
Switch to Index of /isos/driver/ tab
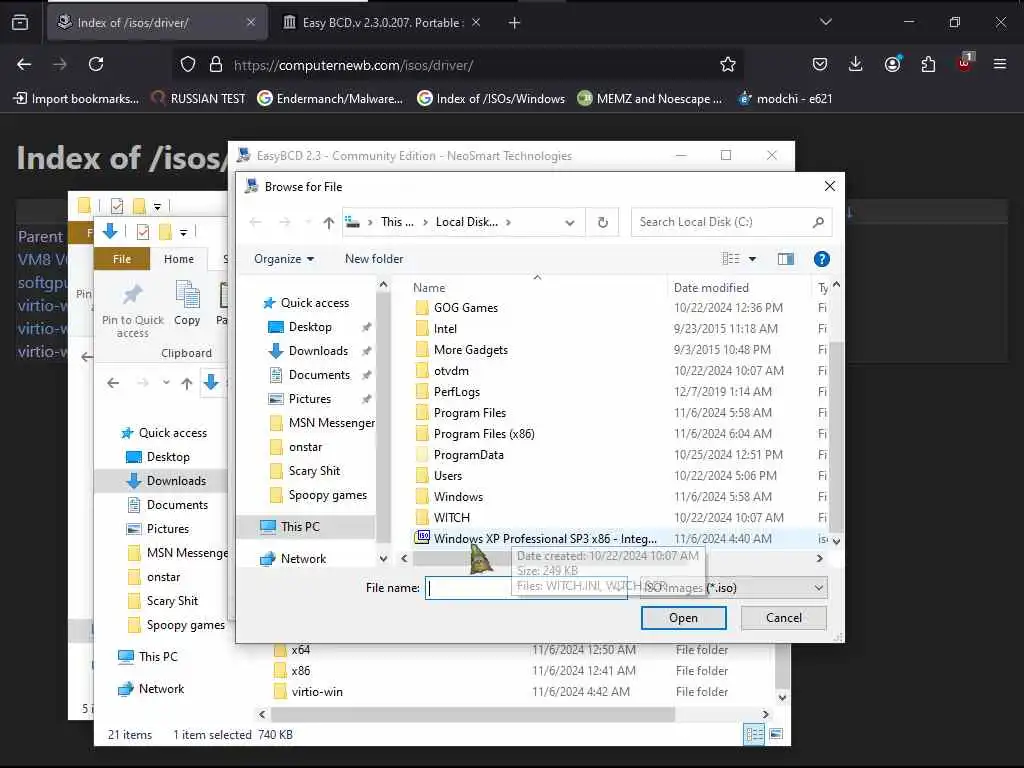[x=157, y=23]
